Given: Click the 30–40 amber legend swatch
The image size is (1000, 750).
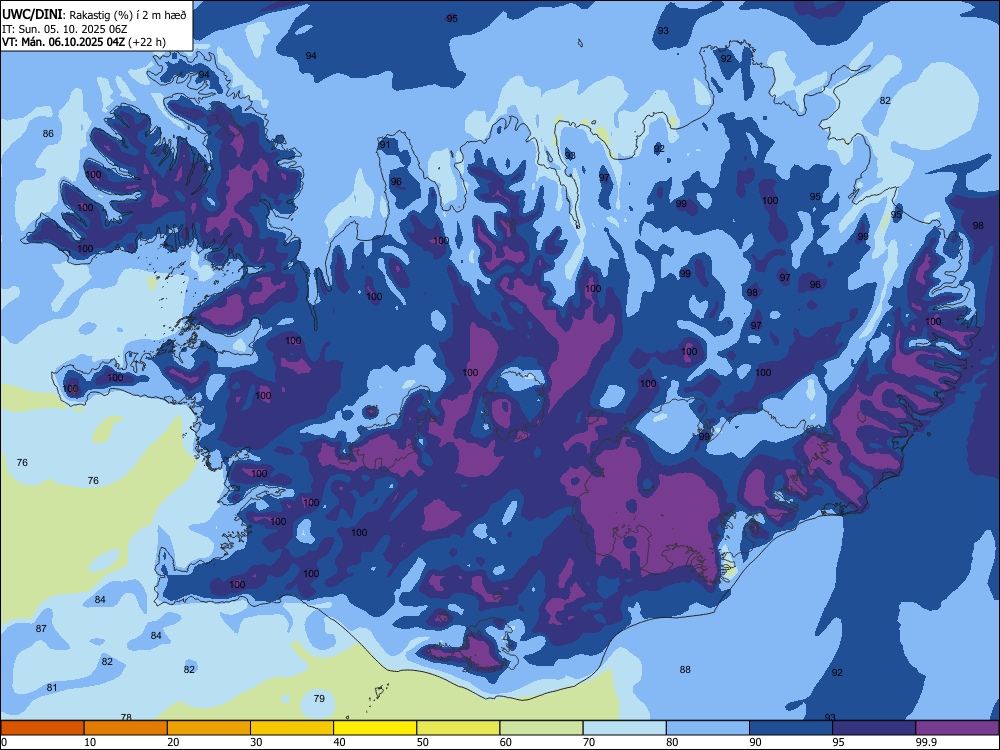Looking at the screenshot, I should tap(292, 728).
